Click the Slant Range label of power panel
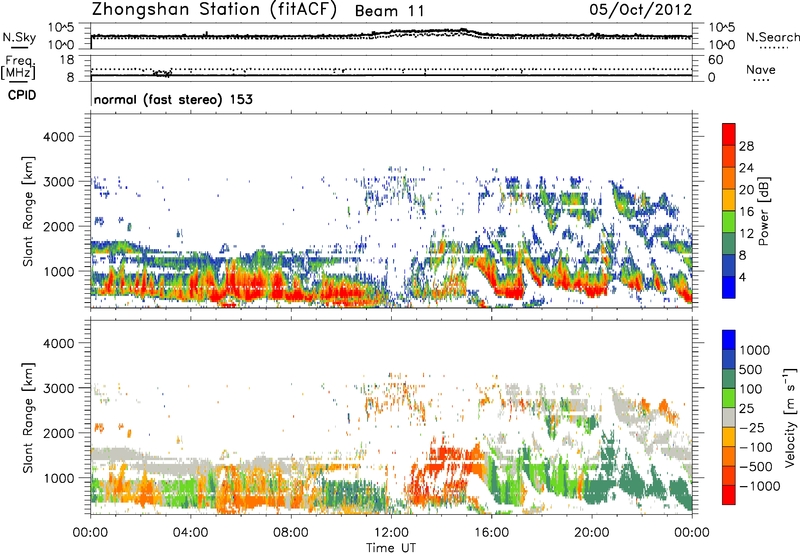This screenshot has width=800, height=554. (x=28, y=211)
